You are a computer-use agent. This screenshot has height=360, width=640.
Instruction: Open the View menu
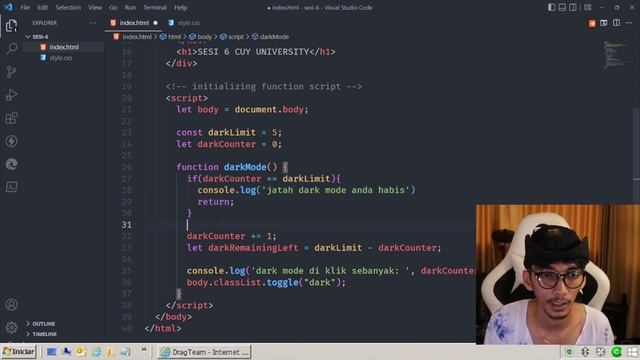tap(95, 7)
